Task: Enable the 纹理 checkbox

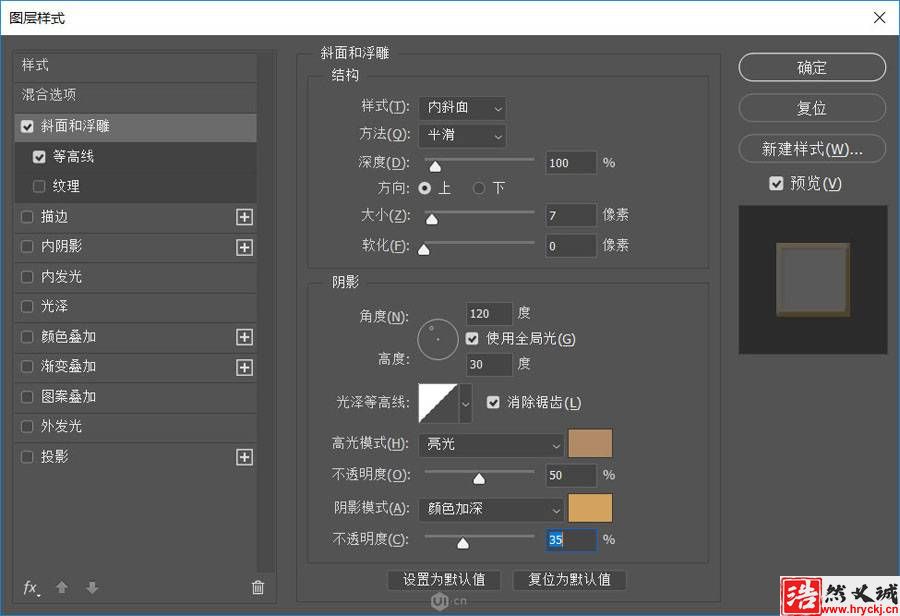Action: (39, 187)
